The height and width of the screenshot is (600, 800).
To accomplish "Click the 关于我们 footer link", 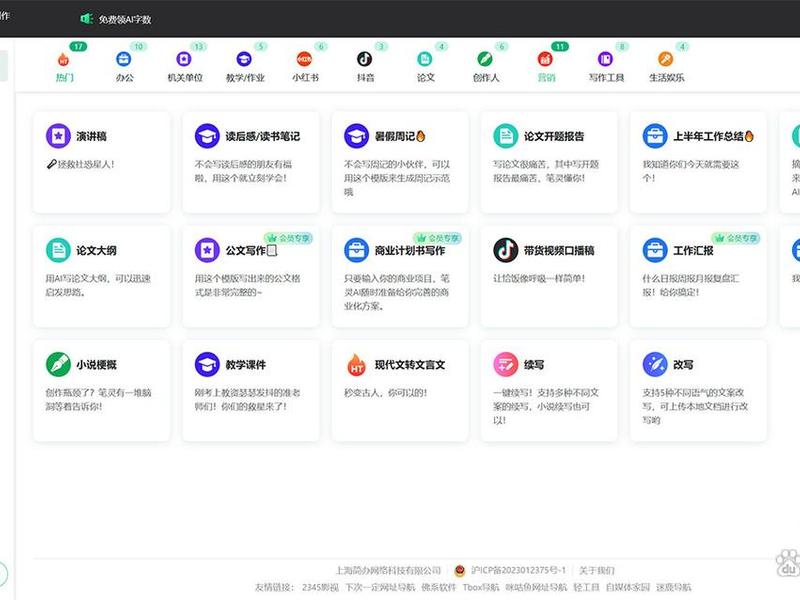I will click(x=596, y=570).
